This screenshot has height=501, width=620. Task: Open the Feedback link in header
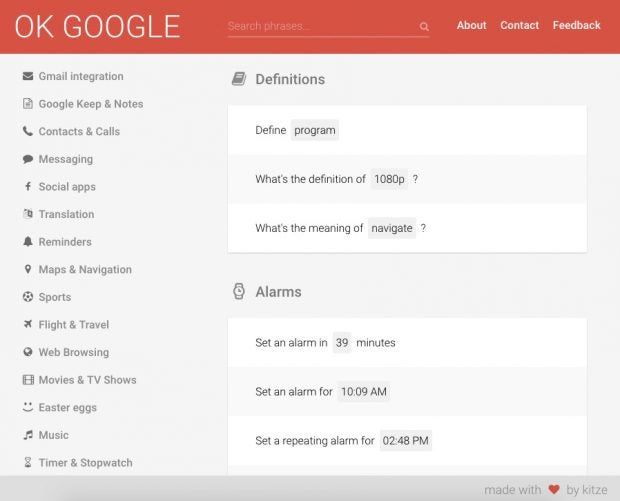(576, 26)
